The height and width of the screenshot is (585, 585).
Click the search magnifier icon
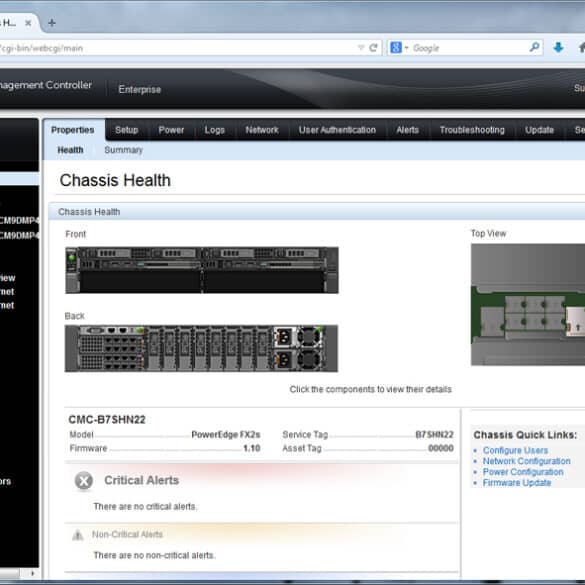(534, 47)
